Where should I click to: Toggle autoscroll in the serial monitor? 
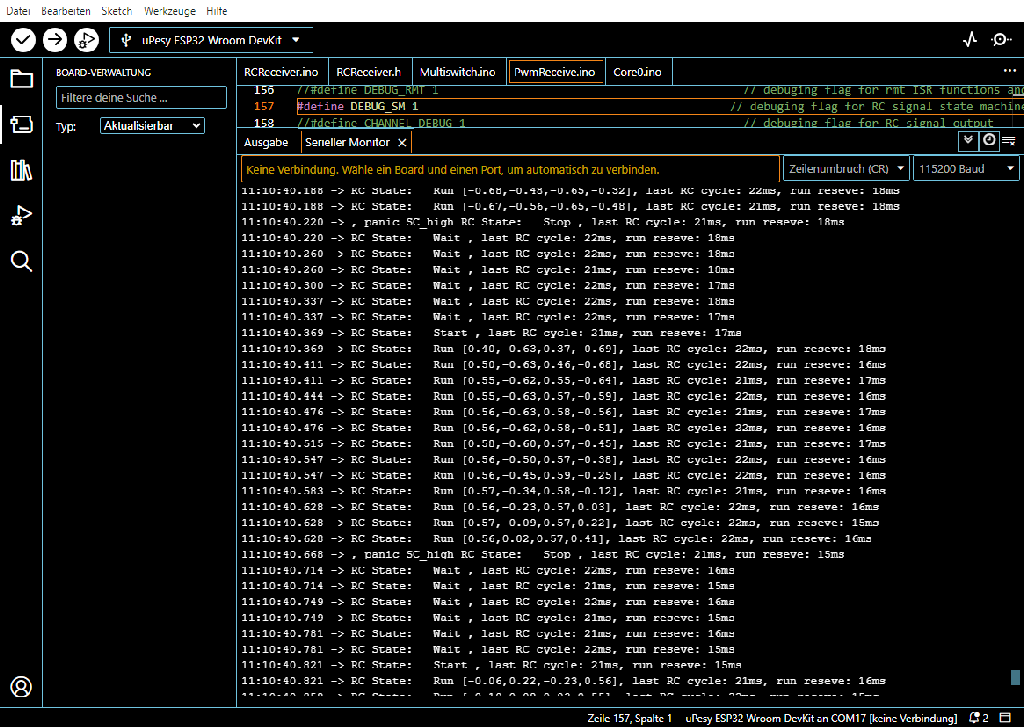(968, 141)
